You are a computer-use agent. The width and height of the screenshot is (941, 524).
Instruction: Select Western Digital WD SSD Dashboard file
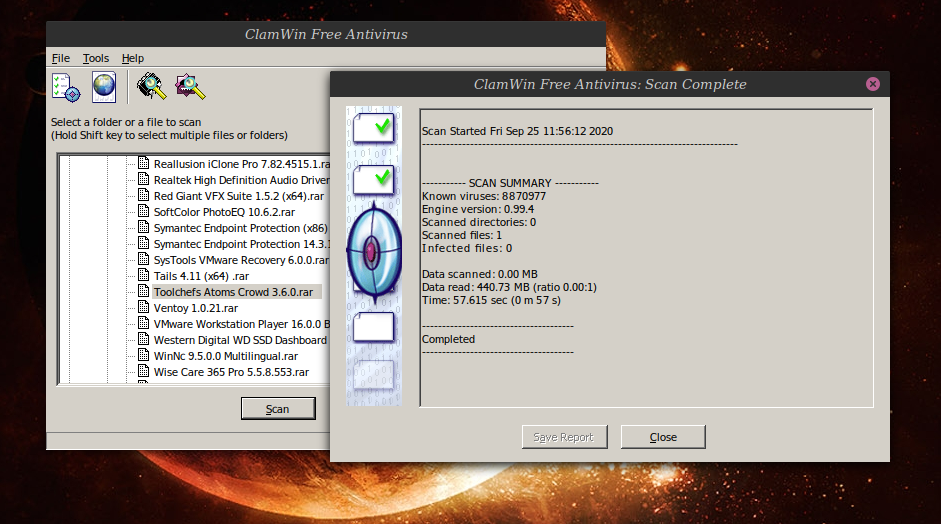pyautogui.click(x=241, y=340)
